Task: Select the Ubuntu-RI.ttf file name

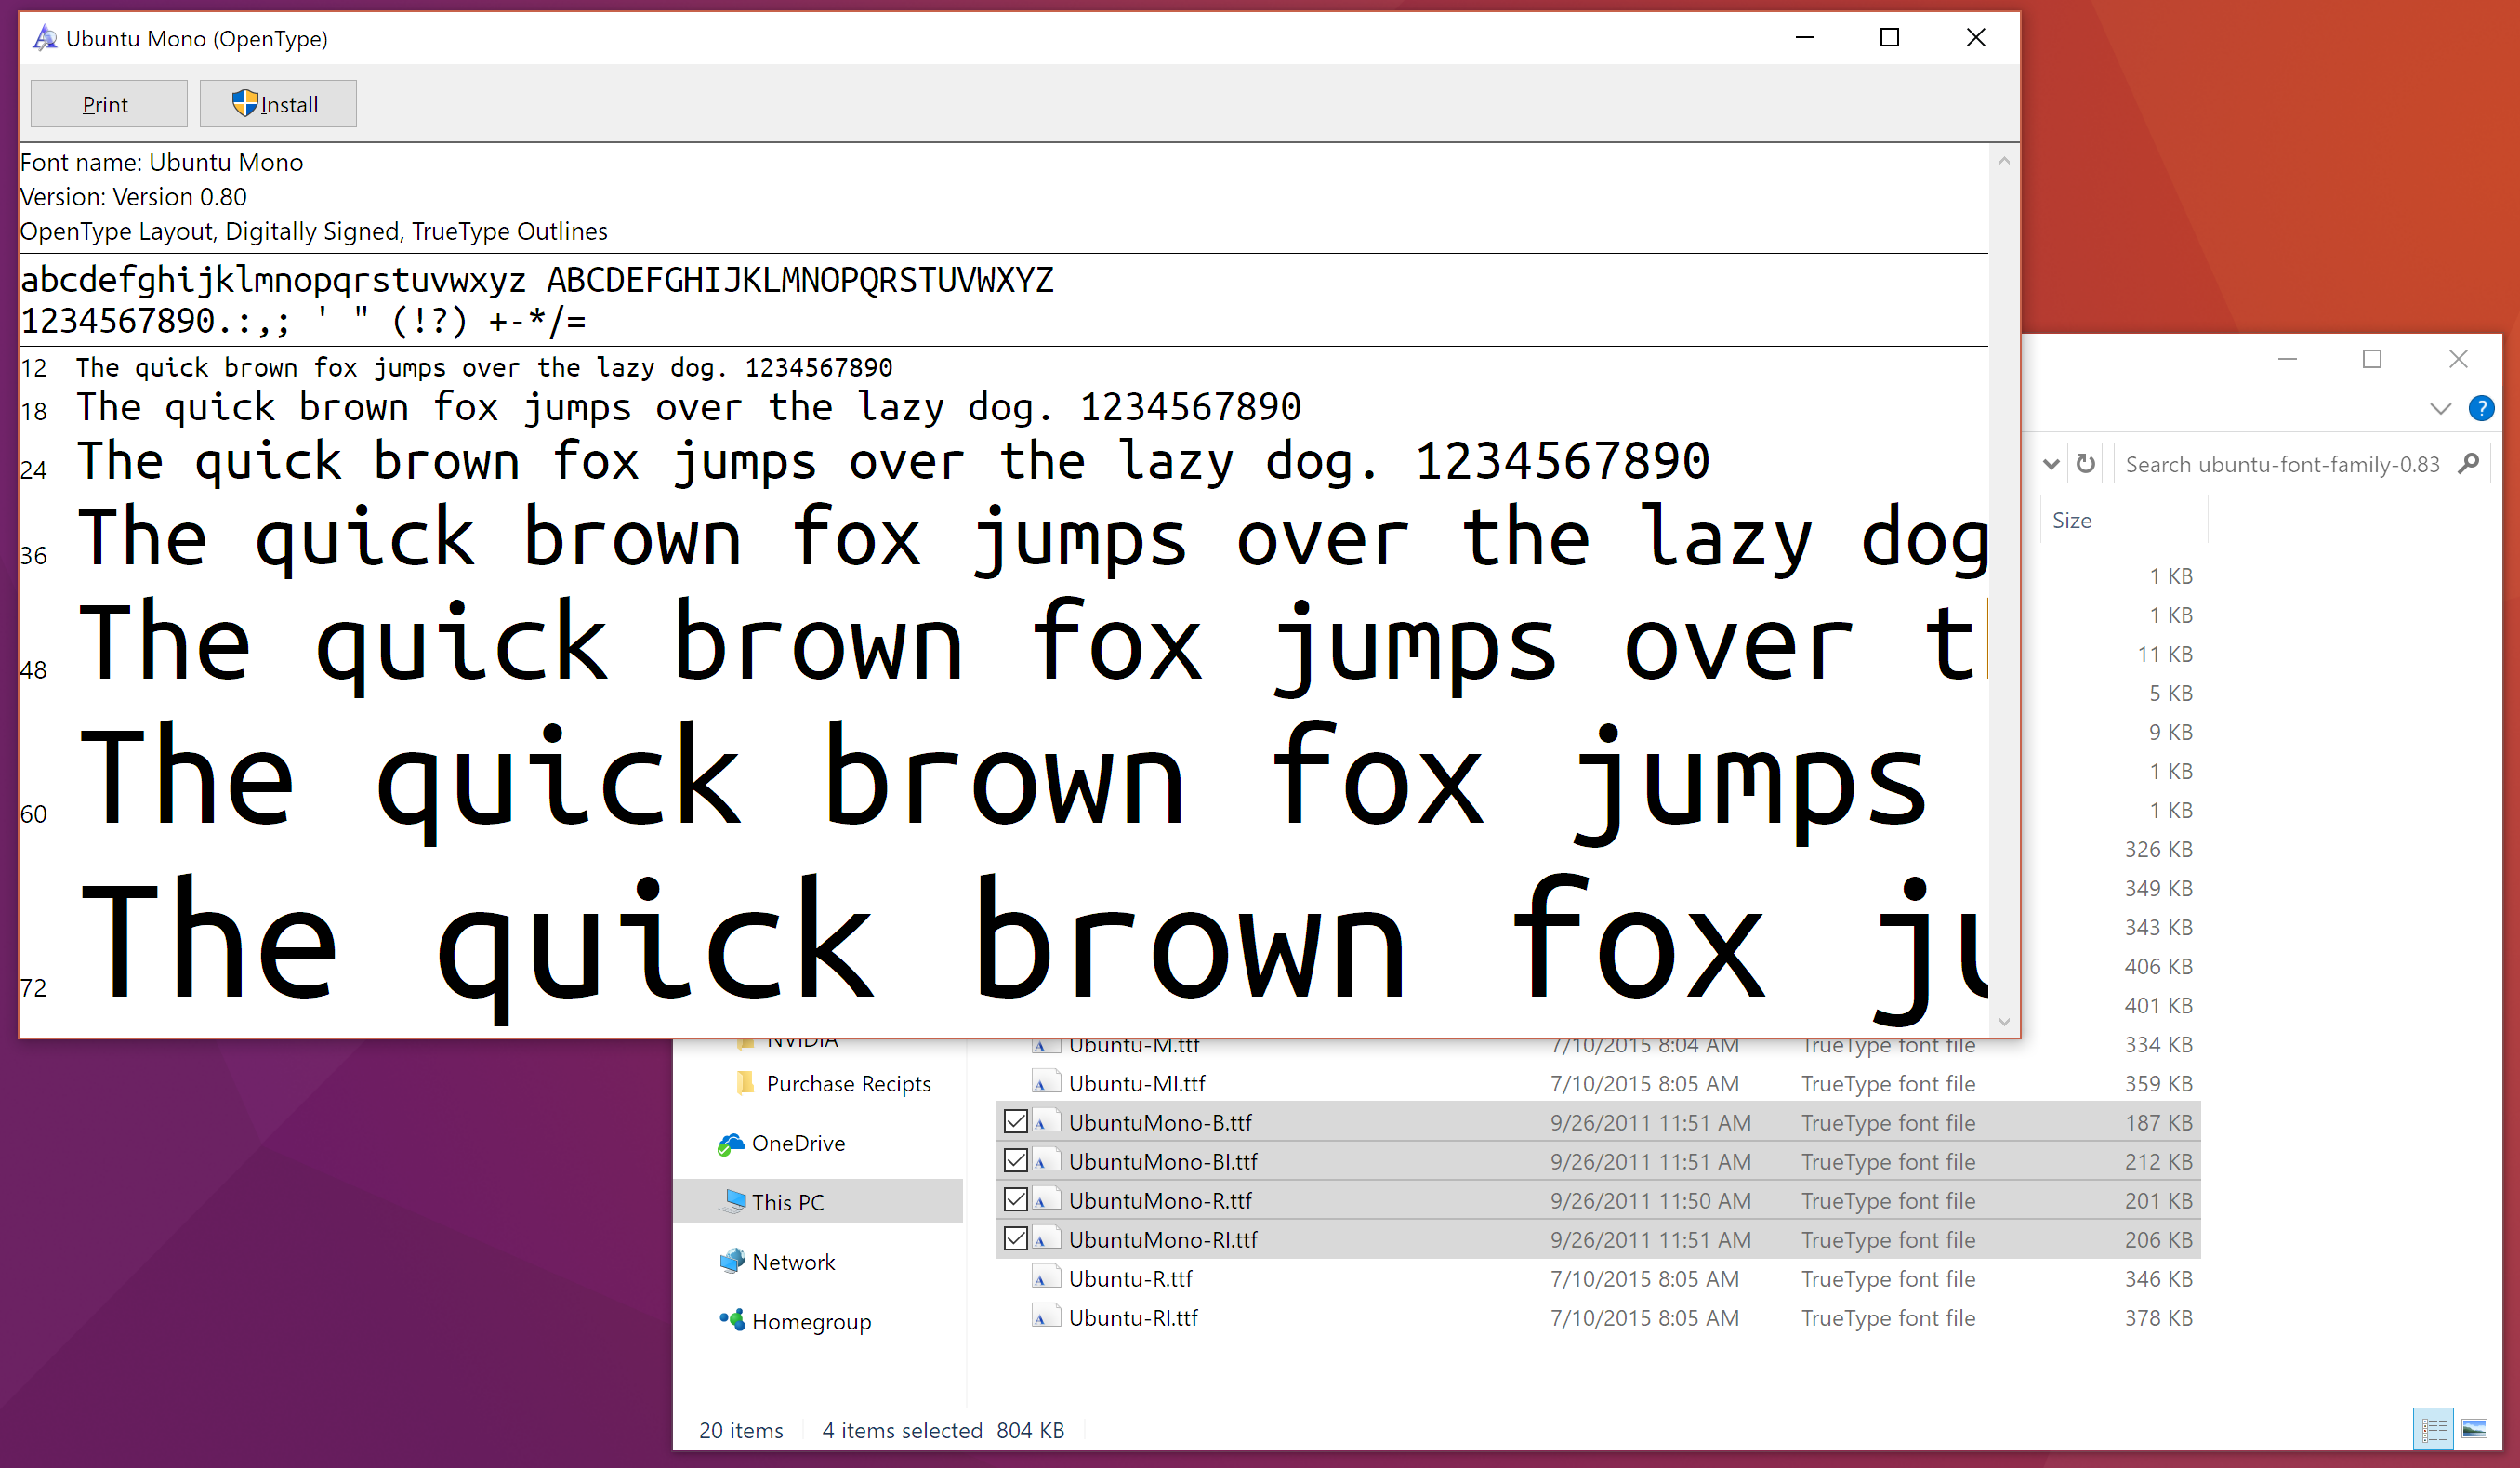Action: click(x=1133, y=1317)
